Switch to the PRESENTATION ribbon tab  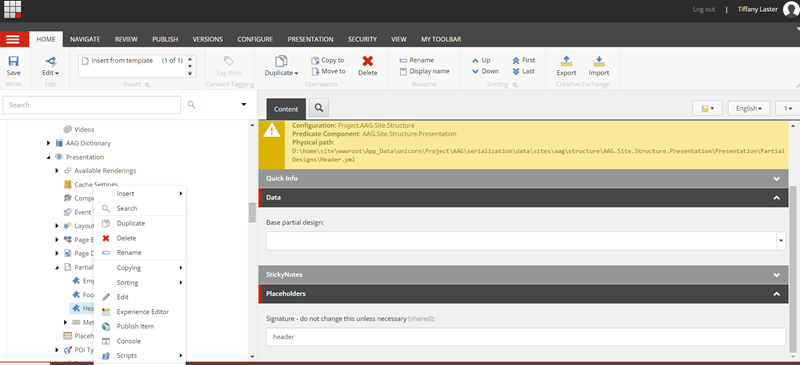310,39
